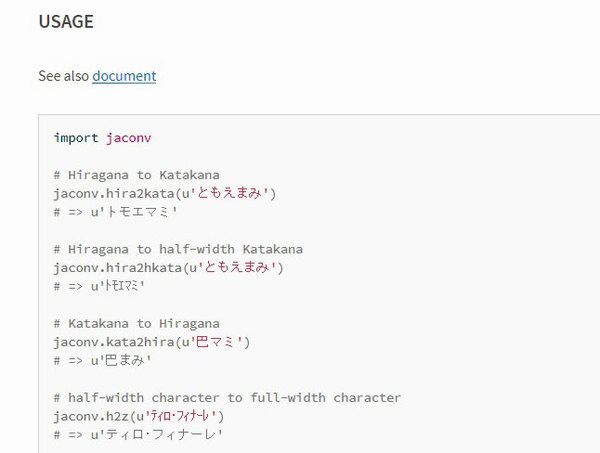Click the 'jaconv' module name in import

(x=129, y=138)
